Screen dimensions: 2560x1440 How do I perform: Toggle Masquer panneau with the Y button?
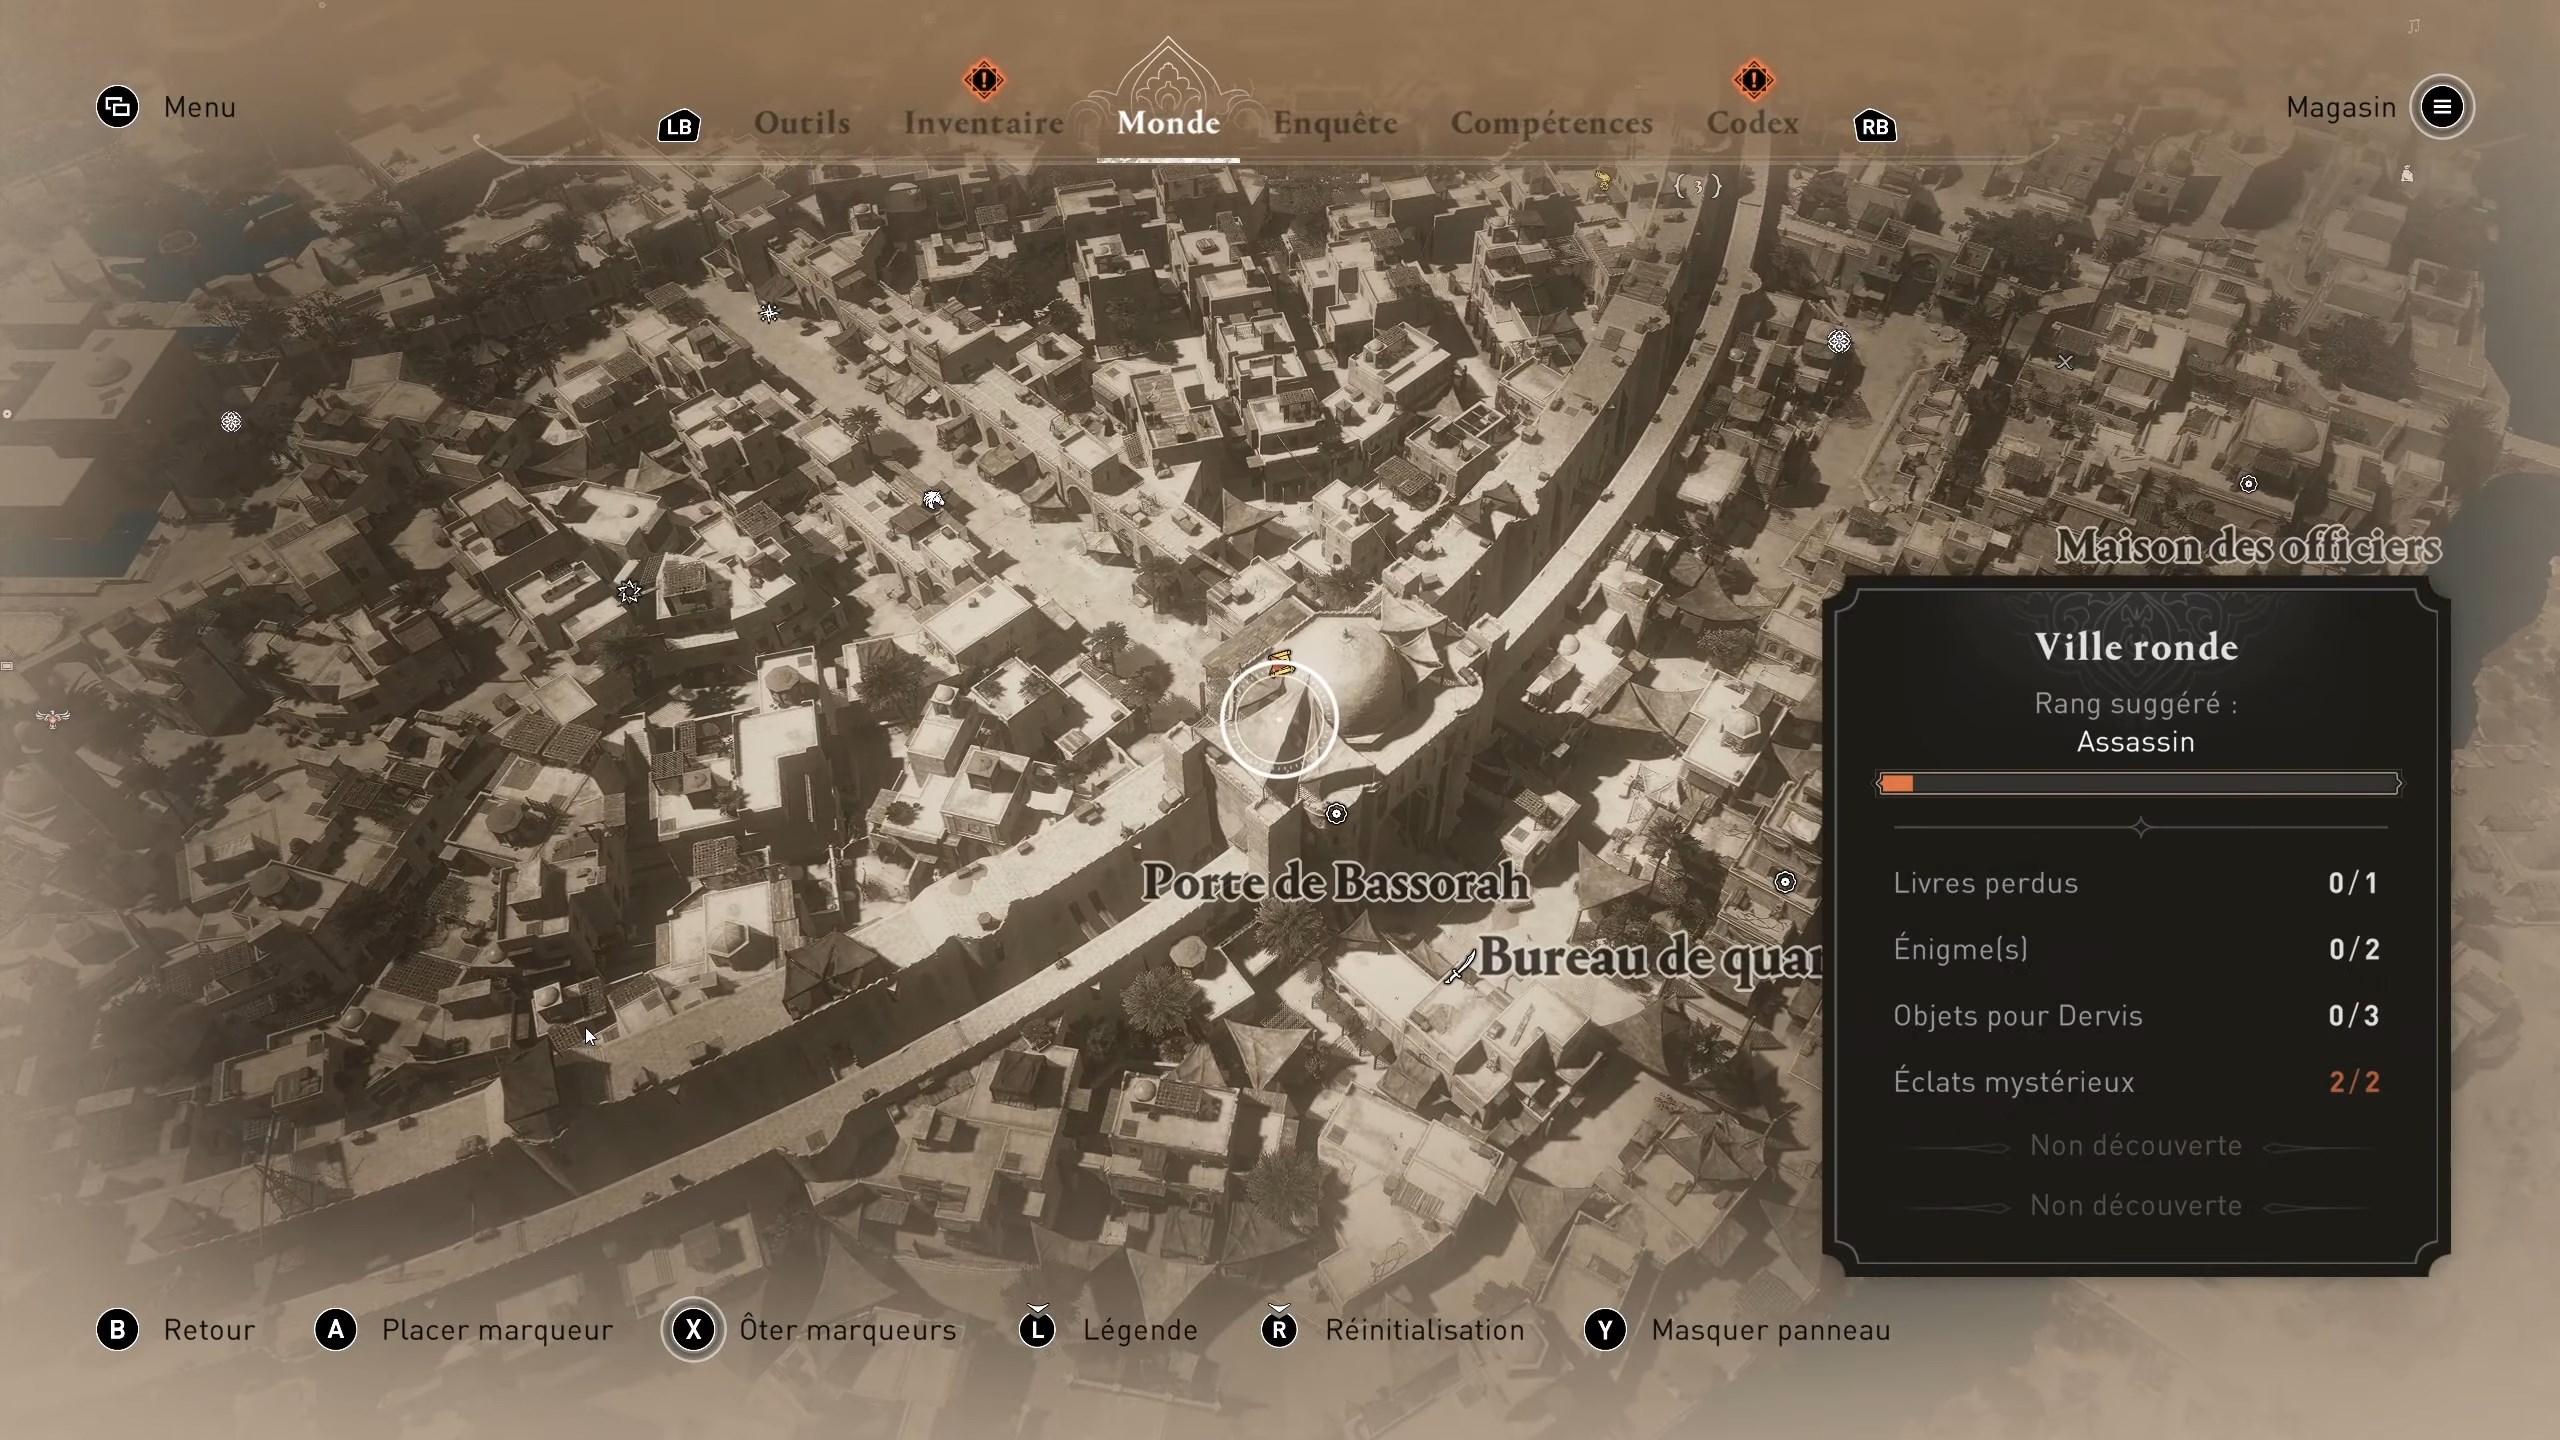click(x=1605, y=1330)
